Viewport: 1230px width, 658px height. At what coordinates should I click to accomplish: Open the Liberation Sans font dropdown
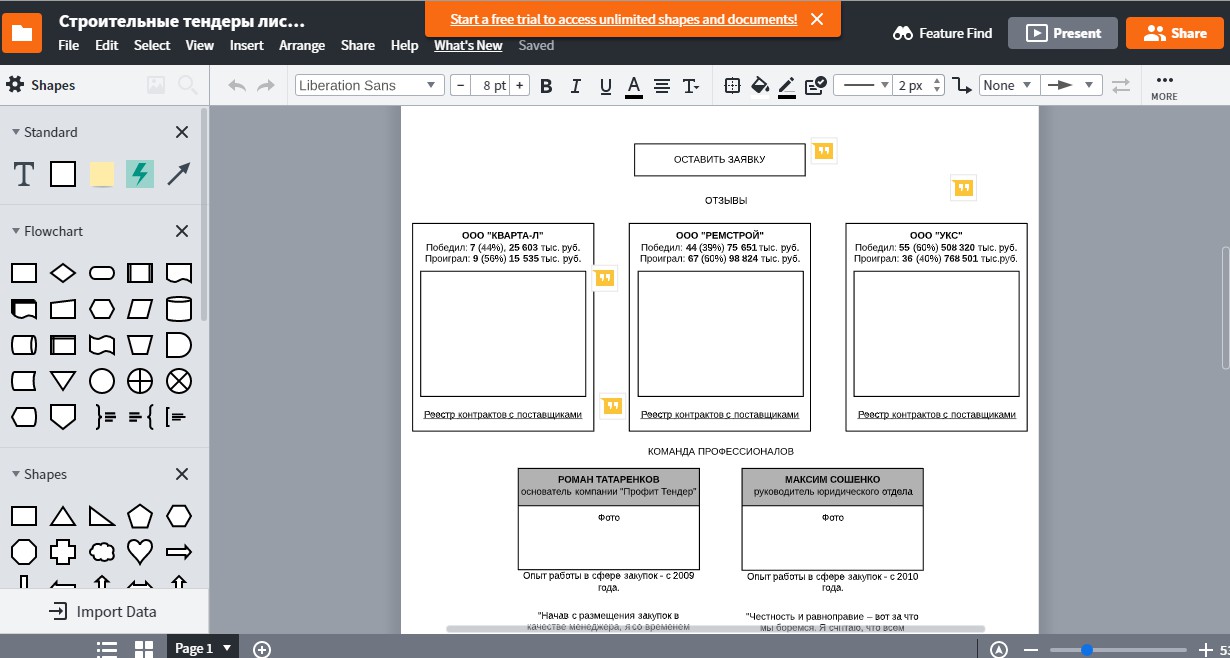tap(369, 85)
